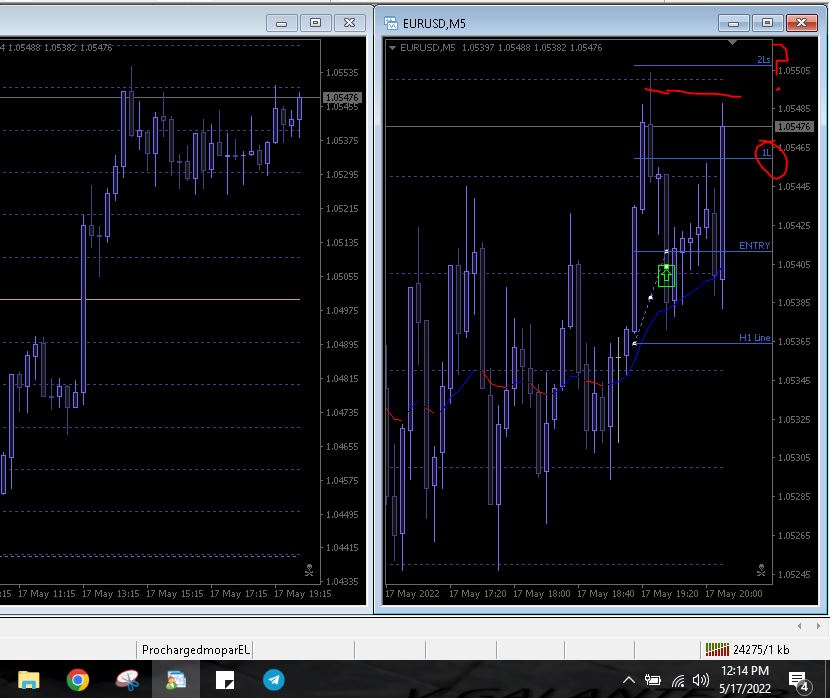Click the 17 May 19:20 time label

670,594
